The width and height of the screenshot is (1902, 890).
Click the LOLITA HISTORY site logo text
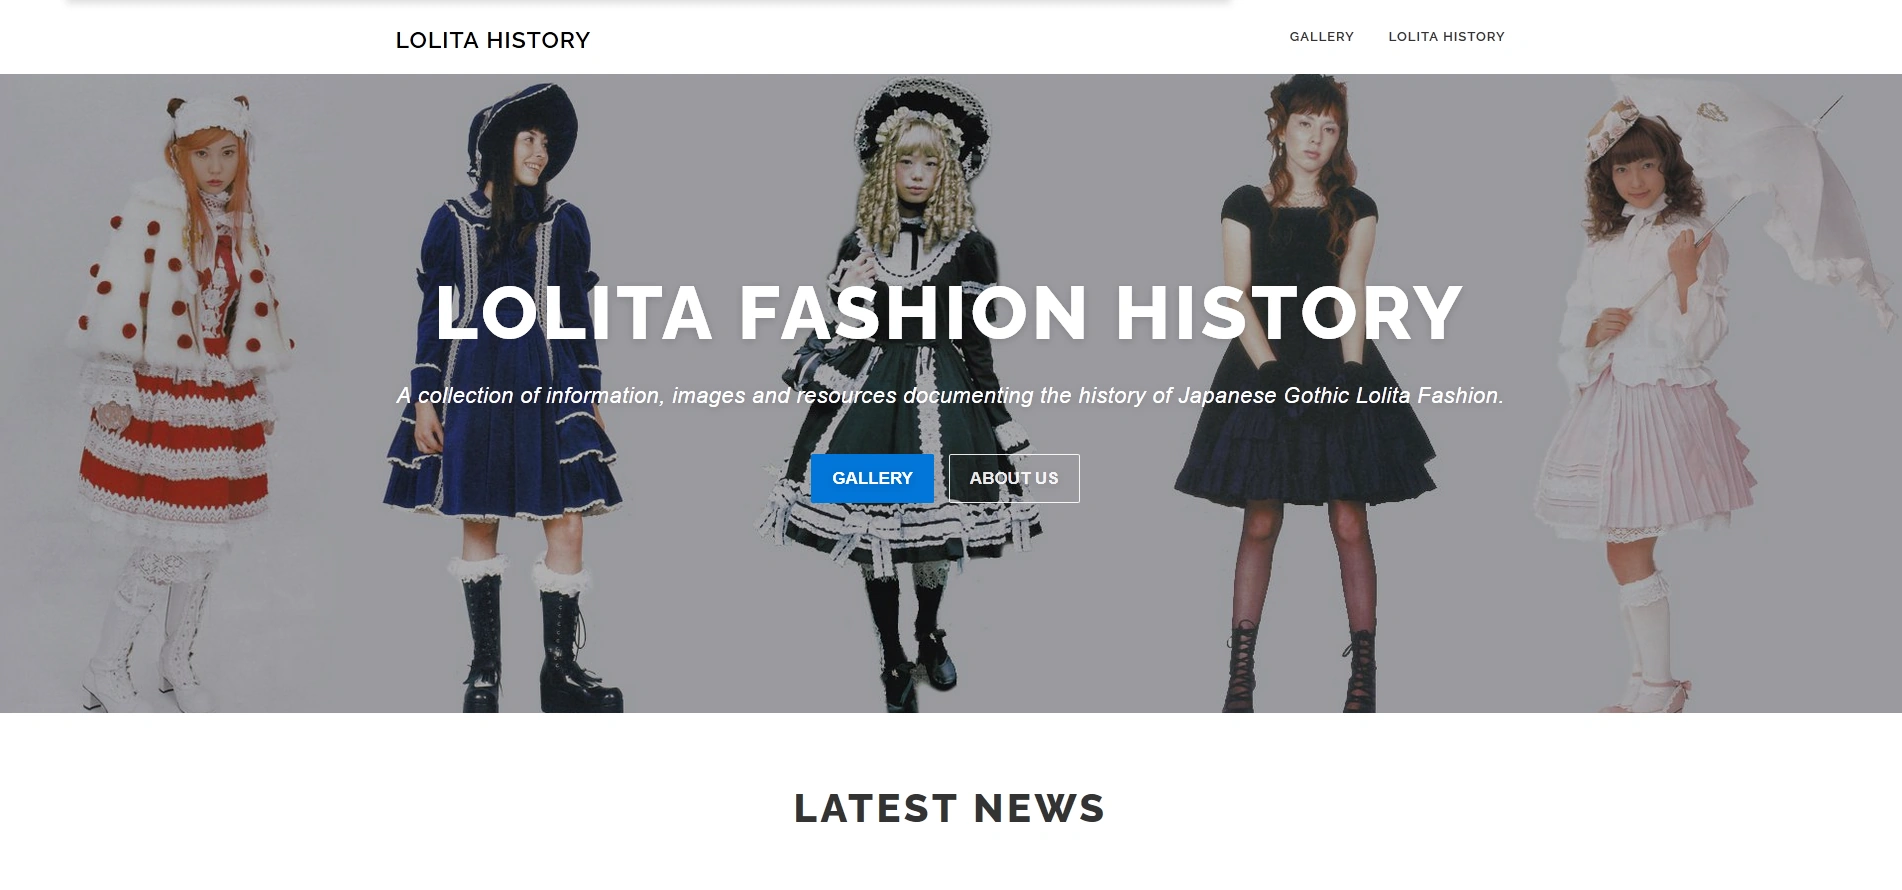point(492,40)
